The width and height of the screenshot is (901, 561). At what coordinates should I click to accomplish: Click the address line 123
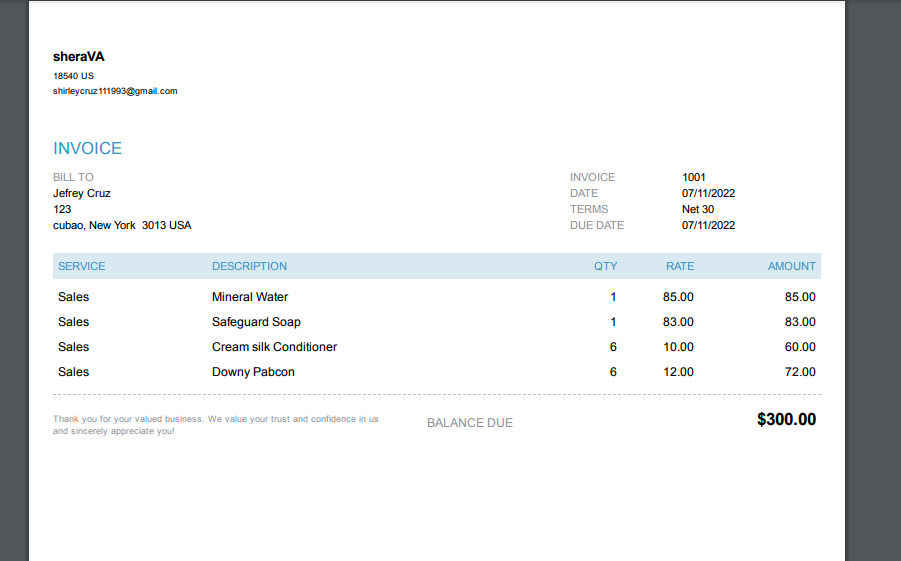(62, 209)
